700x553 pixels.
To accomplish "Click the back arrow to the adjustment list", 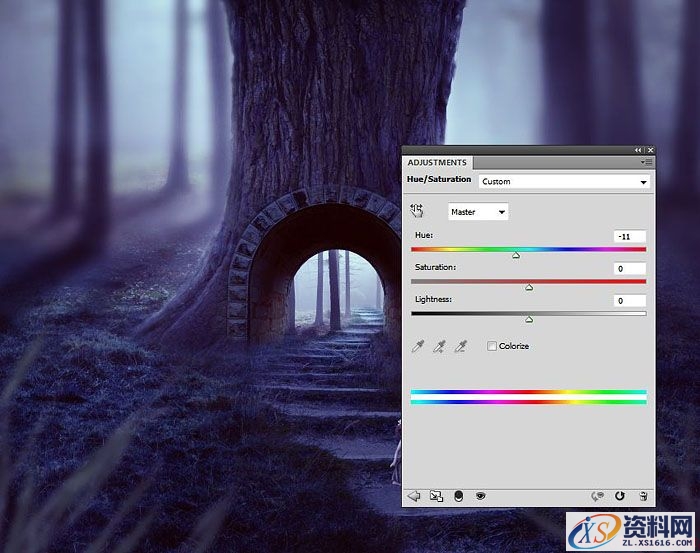I will tap(414, 495).
